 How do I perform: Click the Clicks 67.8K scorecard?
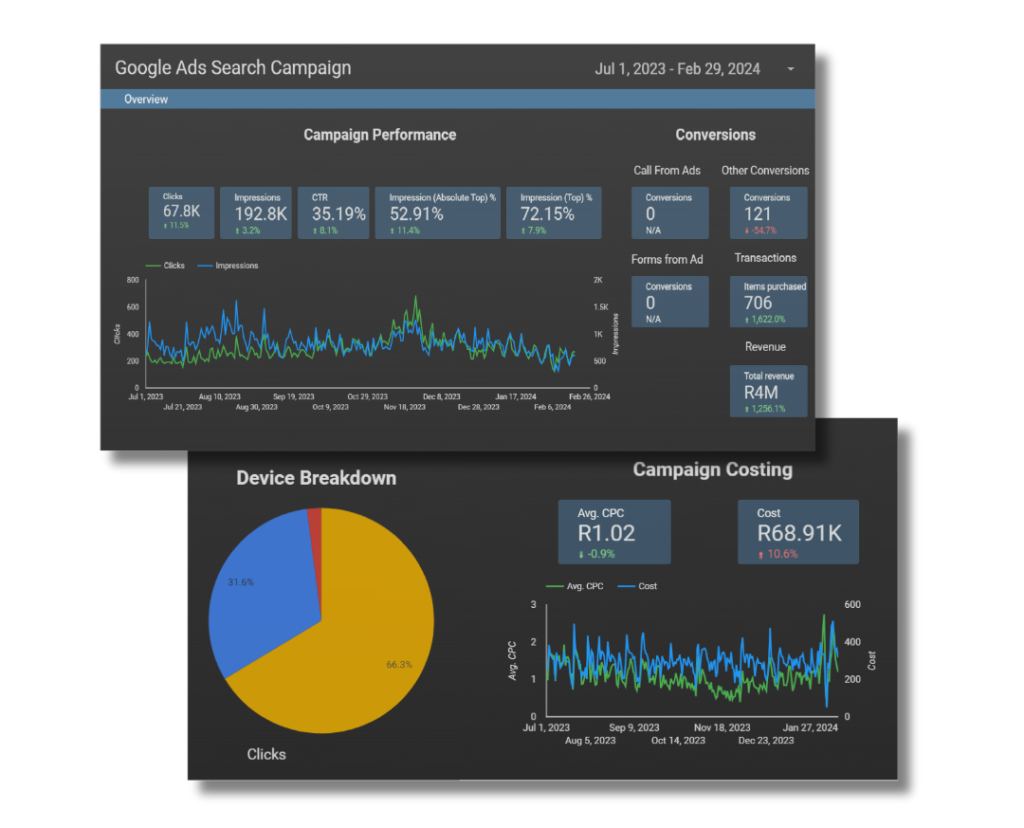(x=181, y=212)
